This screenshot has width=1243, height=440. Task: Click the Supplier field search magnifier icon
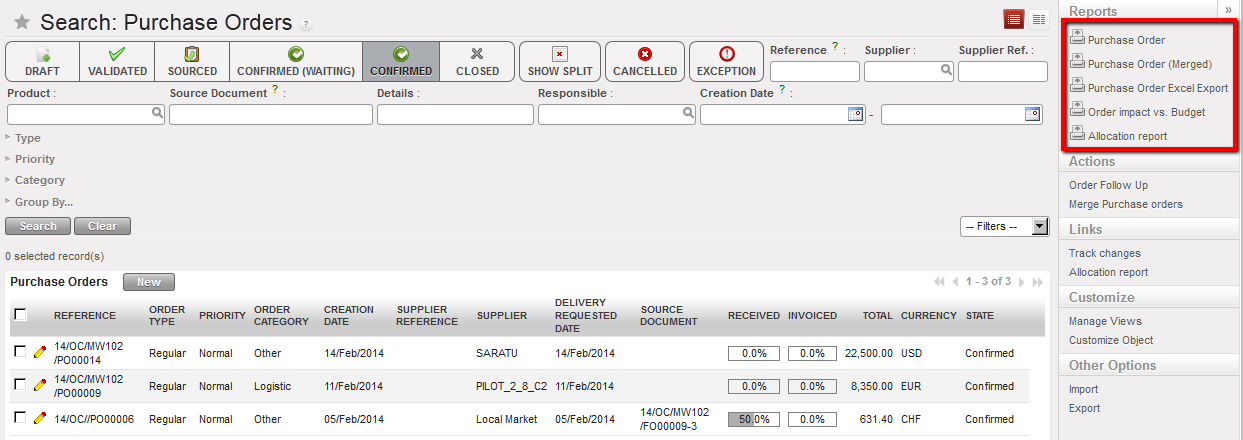pos(946,71)
